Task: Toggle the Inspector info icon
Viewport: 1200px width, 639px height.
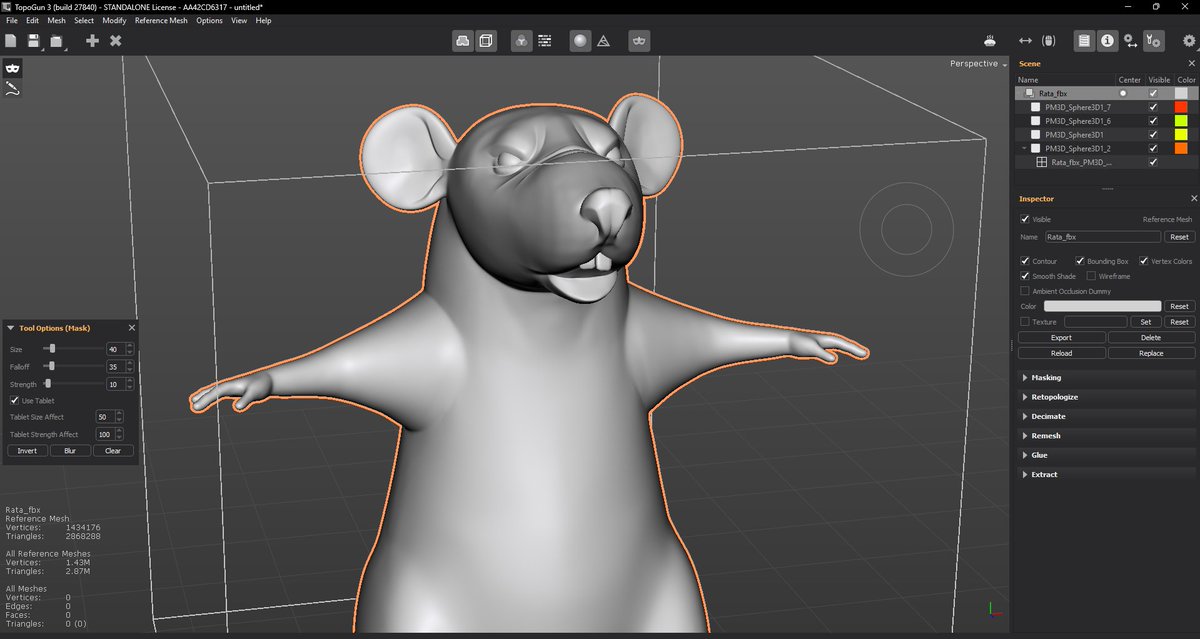Action: coord(1107,41)
